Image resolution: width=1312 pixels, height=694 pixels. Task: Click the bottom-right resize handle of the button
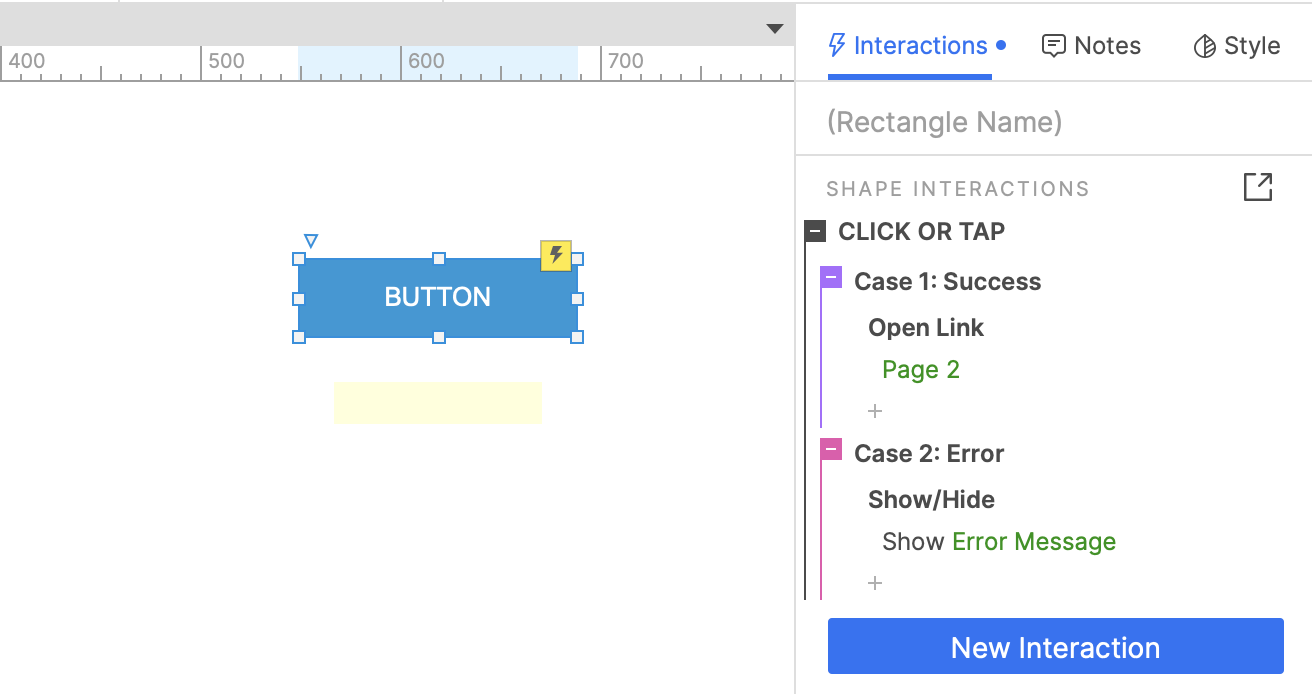(577, 337)
